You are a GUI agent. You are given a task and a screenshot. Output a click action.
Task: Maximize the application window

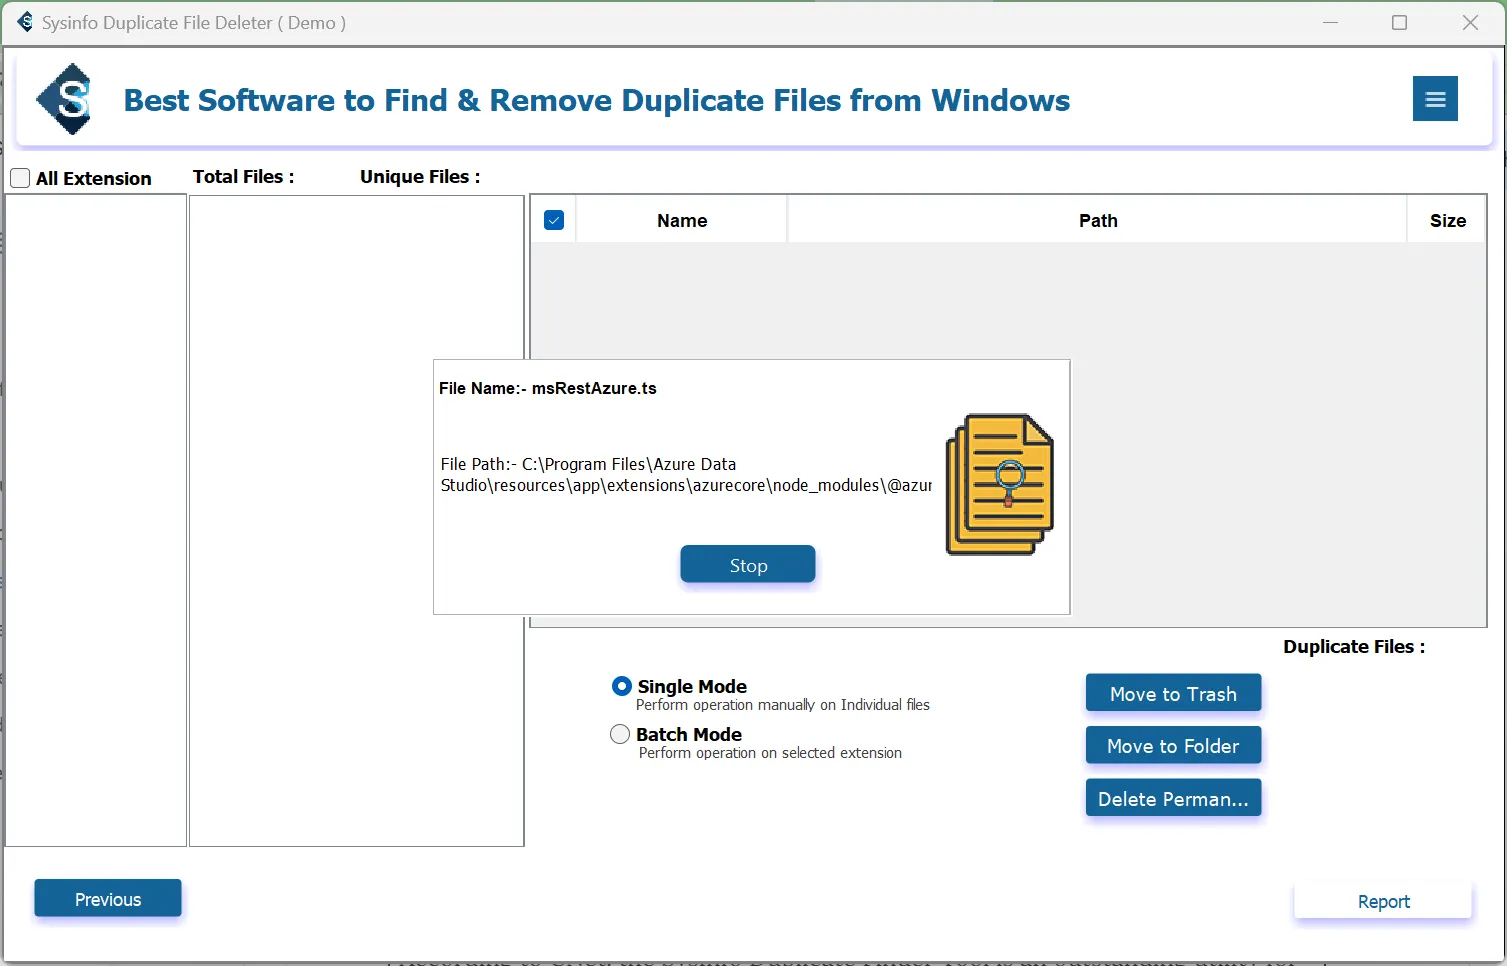tap(1399, 23)
